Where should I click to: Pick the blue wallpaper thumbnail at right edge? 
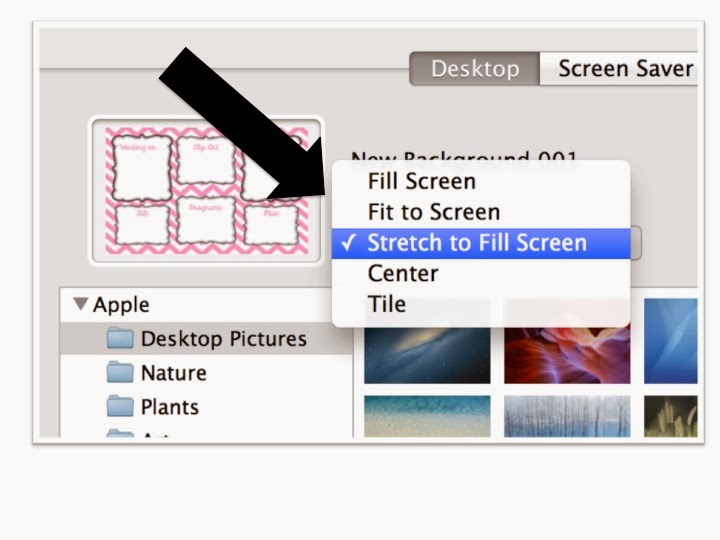click(670, 340)
